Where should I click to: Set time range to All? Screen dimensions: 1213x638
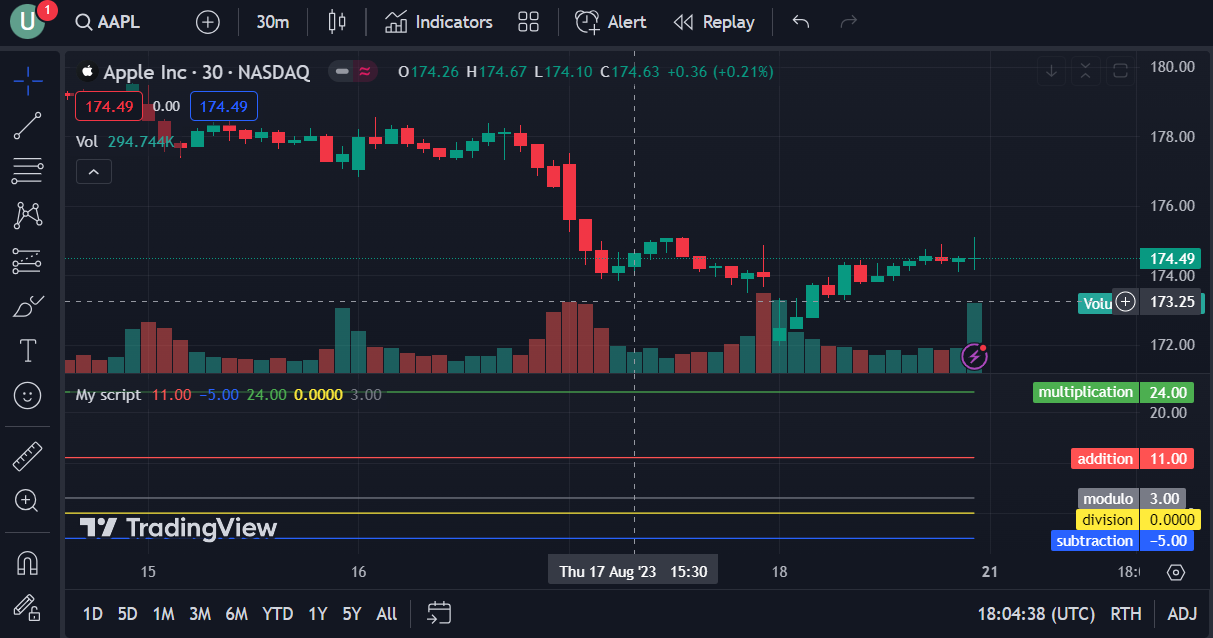386,614
